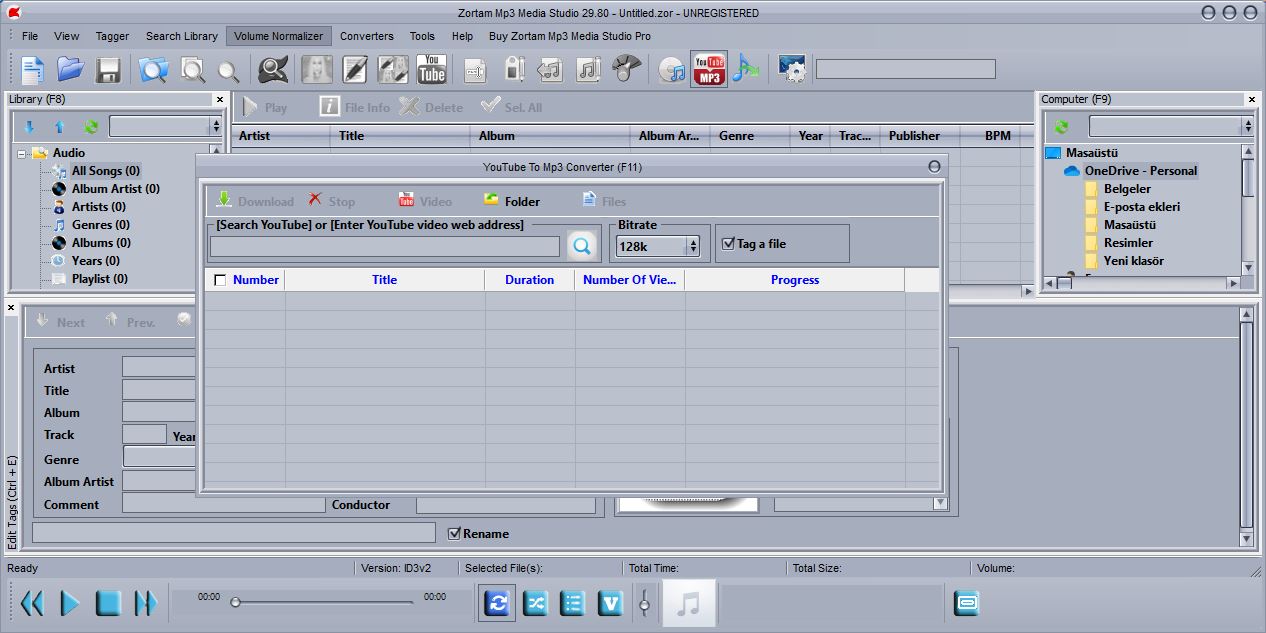Screen dimensions: 1266x633
Task: Start playback with the player Play button
Action: pos(70,603)
